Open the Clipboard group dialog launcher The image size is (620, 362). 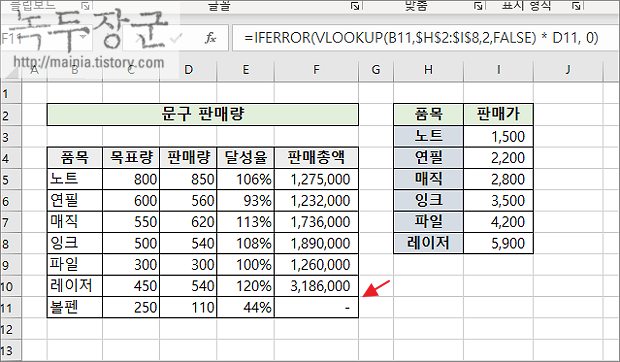coord(86,6)
